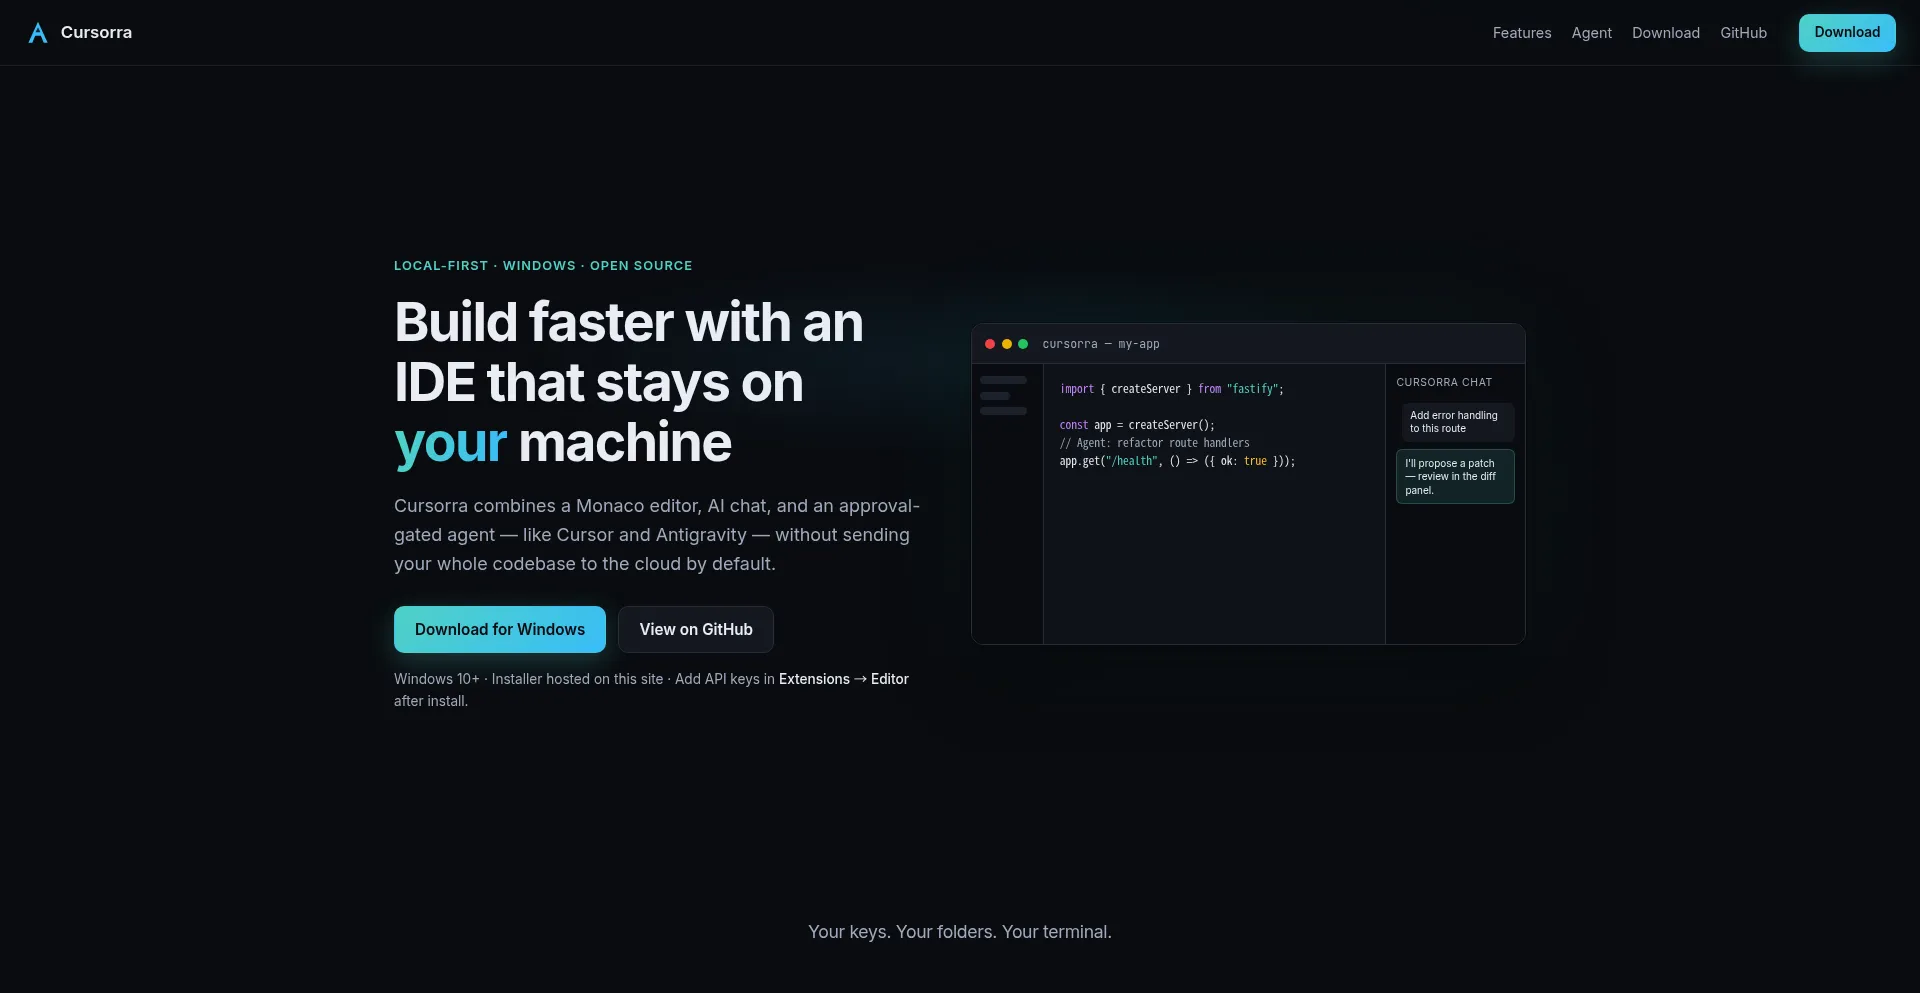Select the "I'll propose a patch" chat reply
Image resolution: width=1920 pixels, height=993 pixels.
tap(1455, 477)
